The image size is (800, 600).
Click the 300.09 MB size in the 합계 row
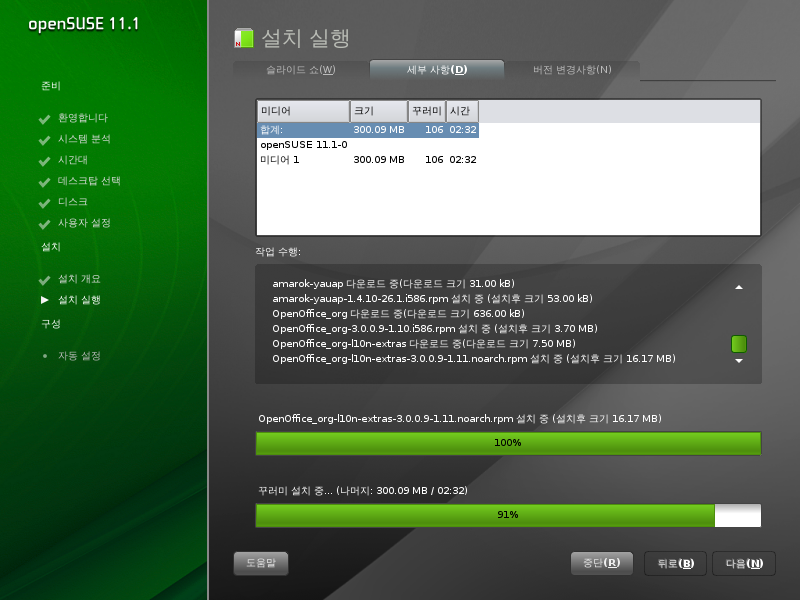coord(379,130)
